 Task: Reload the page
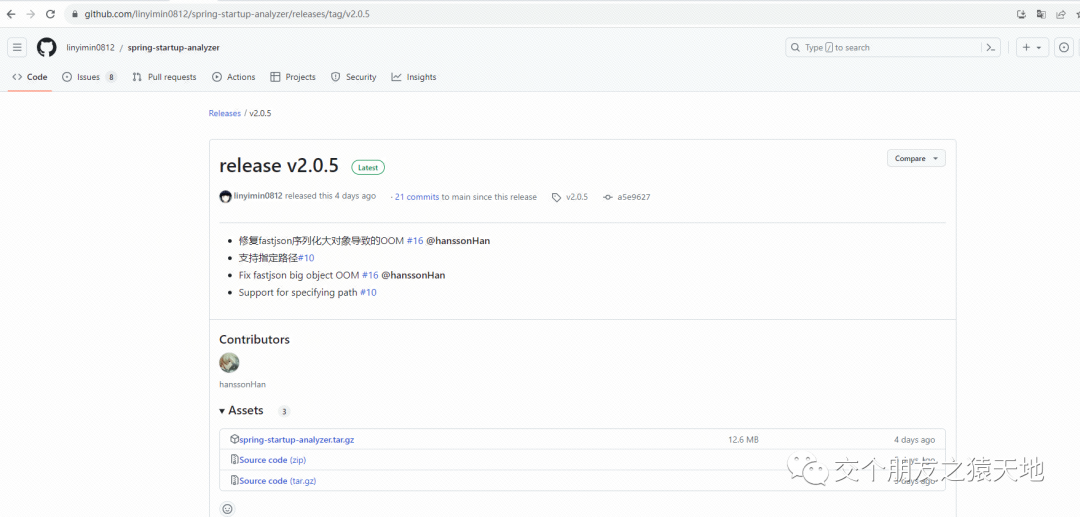tap(50, 14)
